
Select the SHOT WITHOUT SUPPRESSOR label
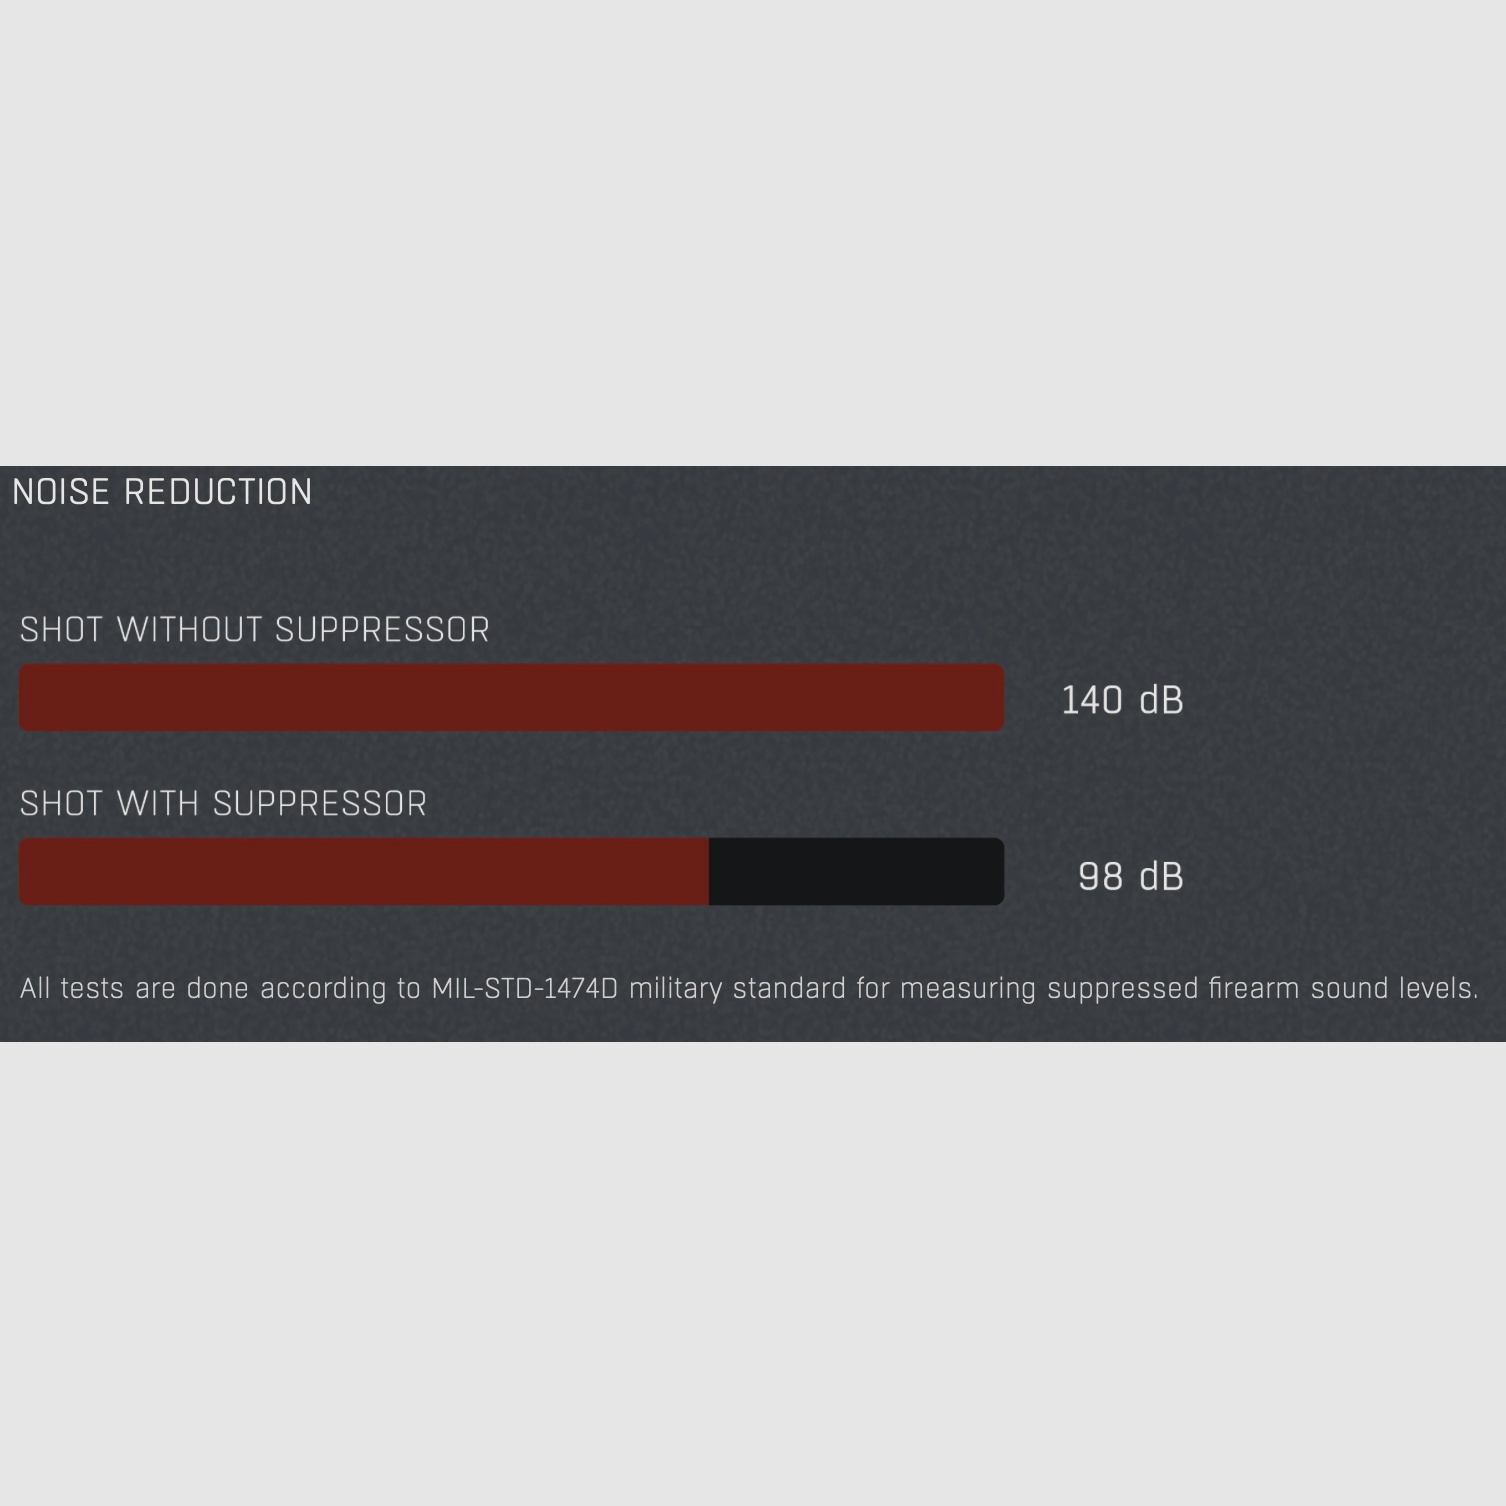254,630
